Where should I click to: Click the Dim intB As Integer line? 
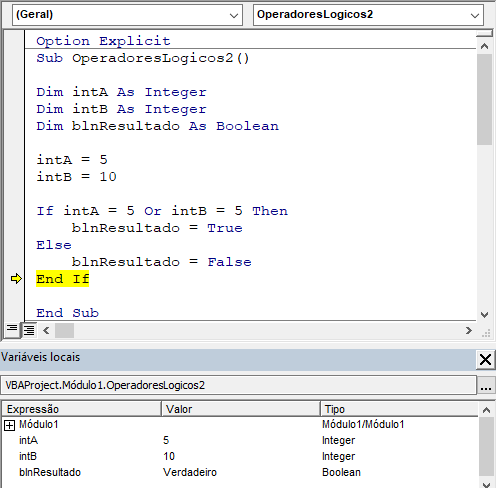(x=121, y=109)
